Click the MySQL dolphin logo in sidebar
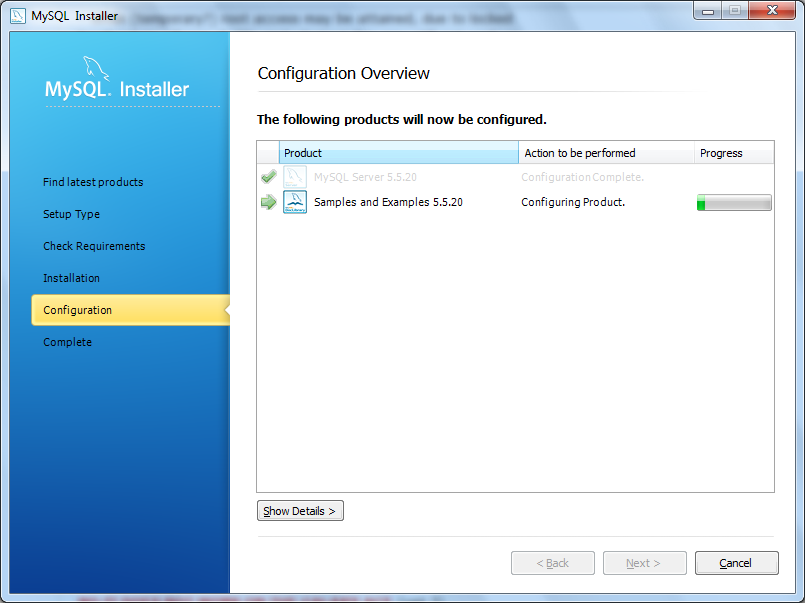The height and width of the screenshot is (603, 805). coord(97,69)
